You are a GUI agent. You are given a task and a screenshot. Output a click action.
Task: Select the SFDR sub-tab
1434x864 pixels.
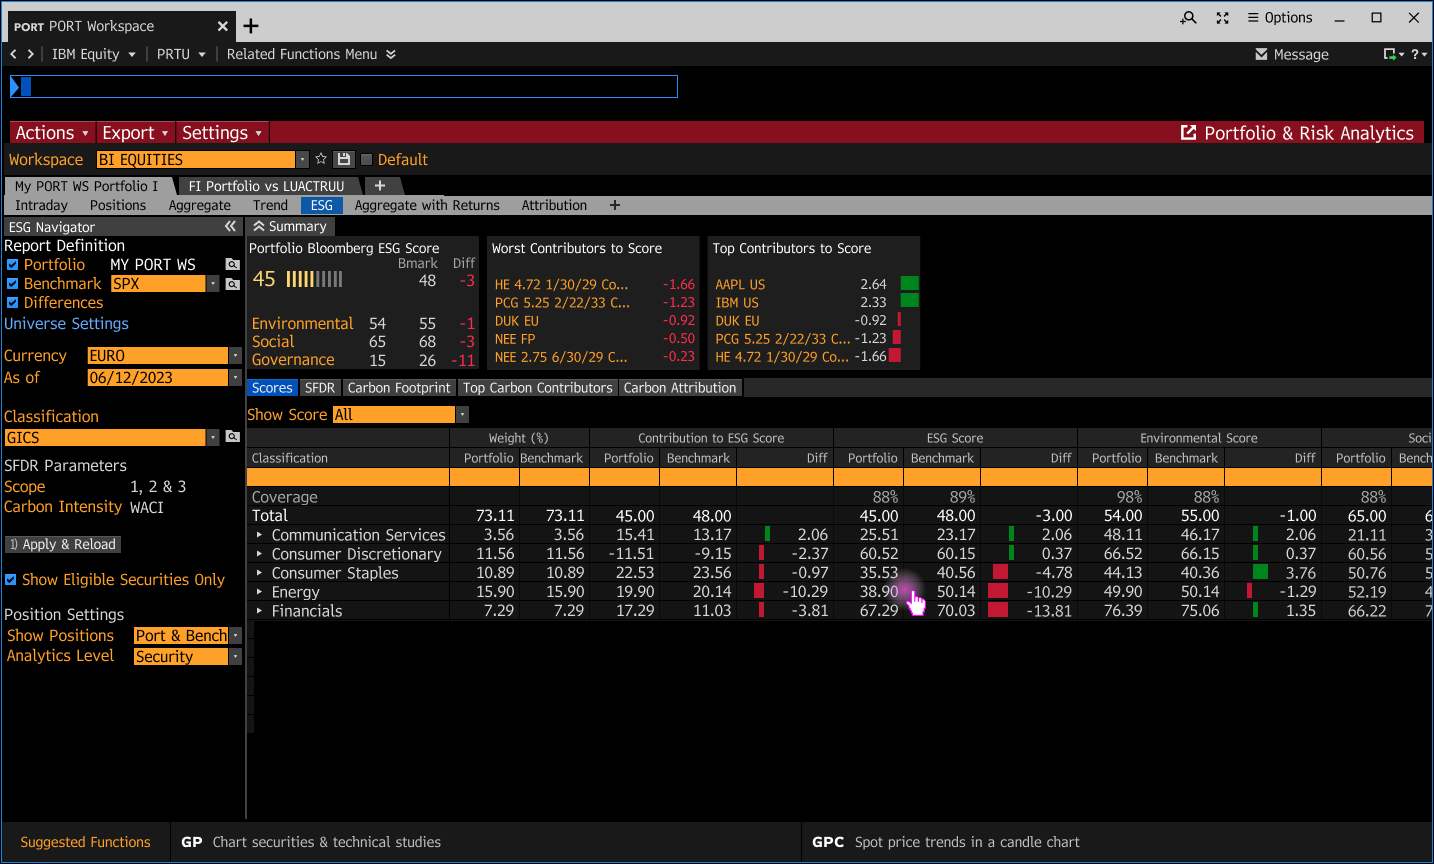coord(320,388)
